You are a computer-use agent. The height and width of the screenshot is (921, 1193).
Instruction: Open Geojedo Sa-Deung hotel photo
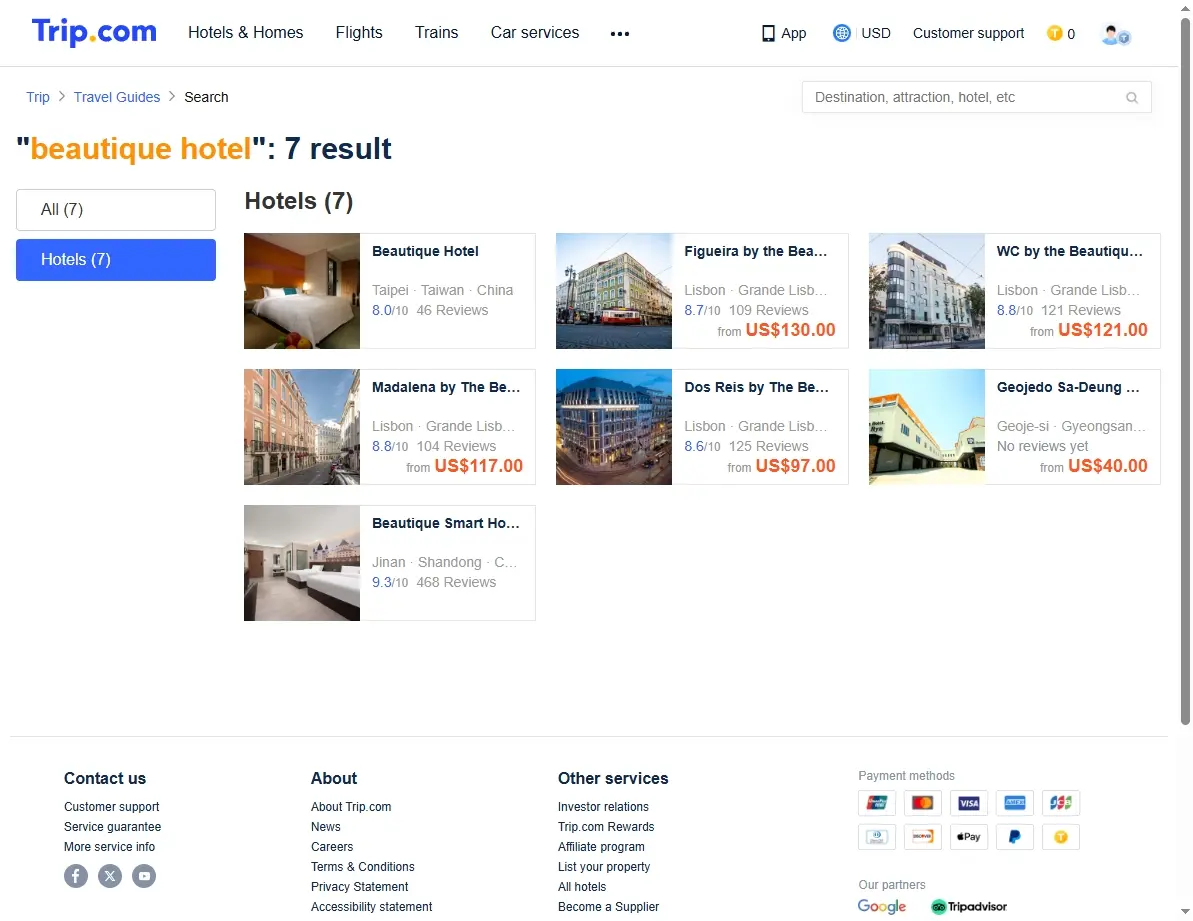tap(927, 427)
